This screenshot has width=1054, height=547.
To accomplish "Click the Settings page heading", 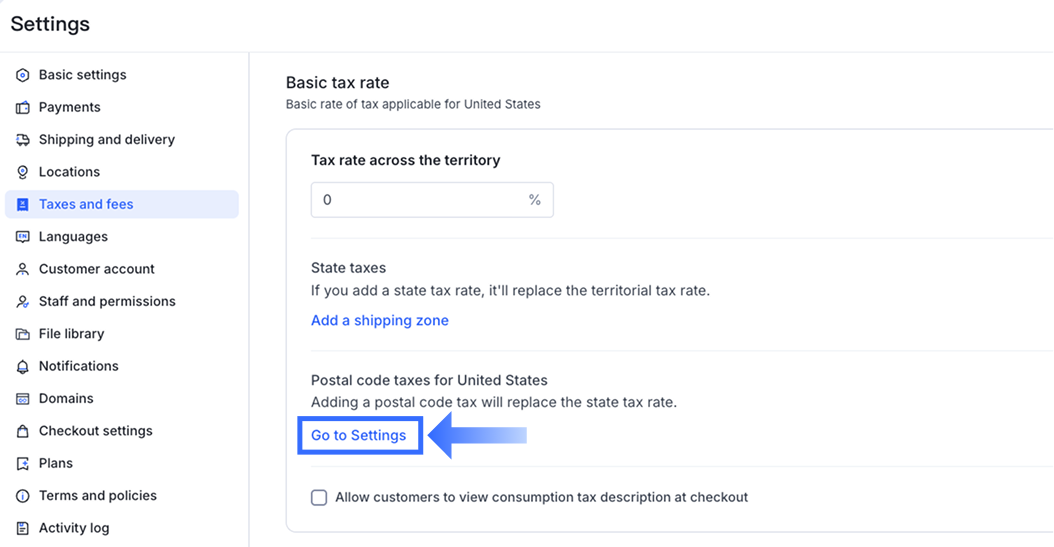I will [50, 24].
